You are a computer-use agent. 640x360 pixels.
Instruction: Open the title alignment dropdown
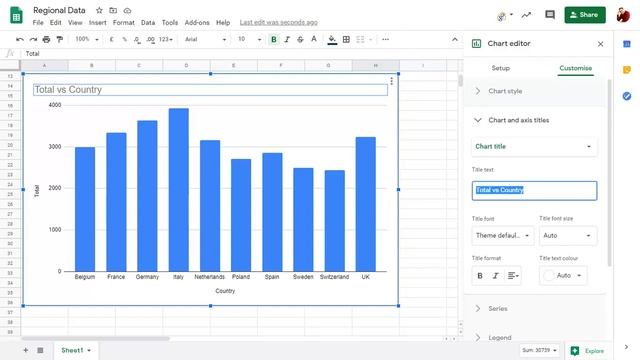point(513,276)
